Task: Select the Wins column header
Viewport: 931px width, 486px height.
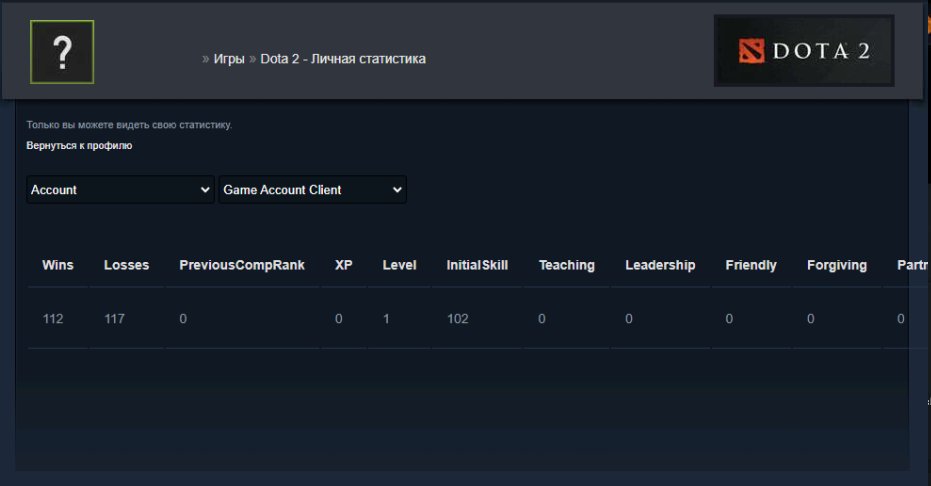Action: pos(58,265)
